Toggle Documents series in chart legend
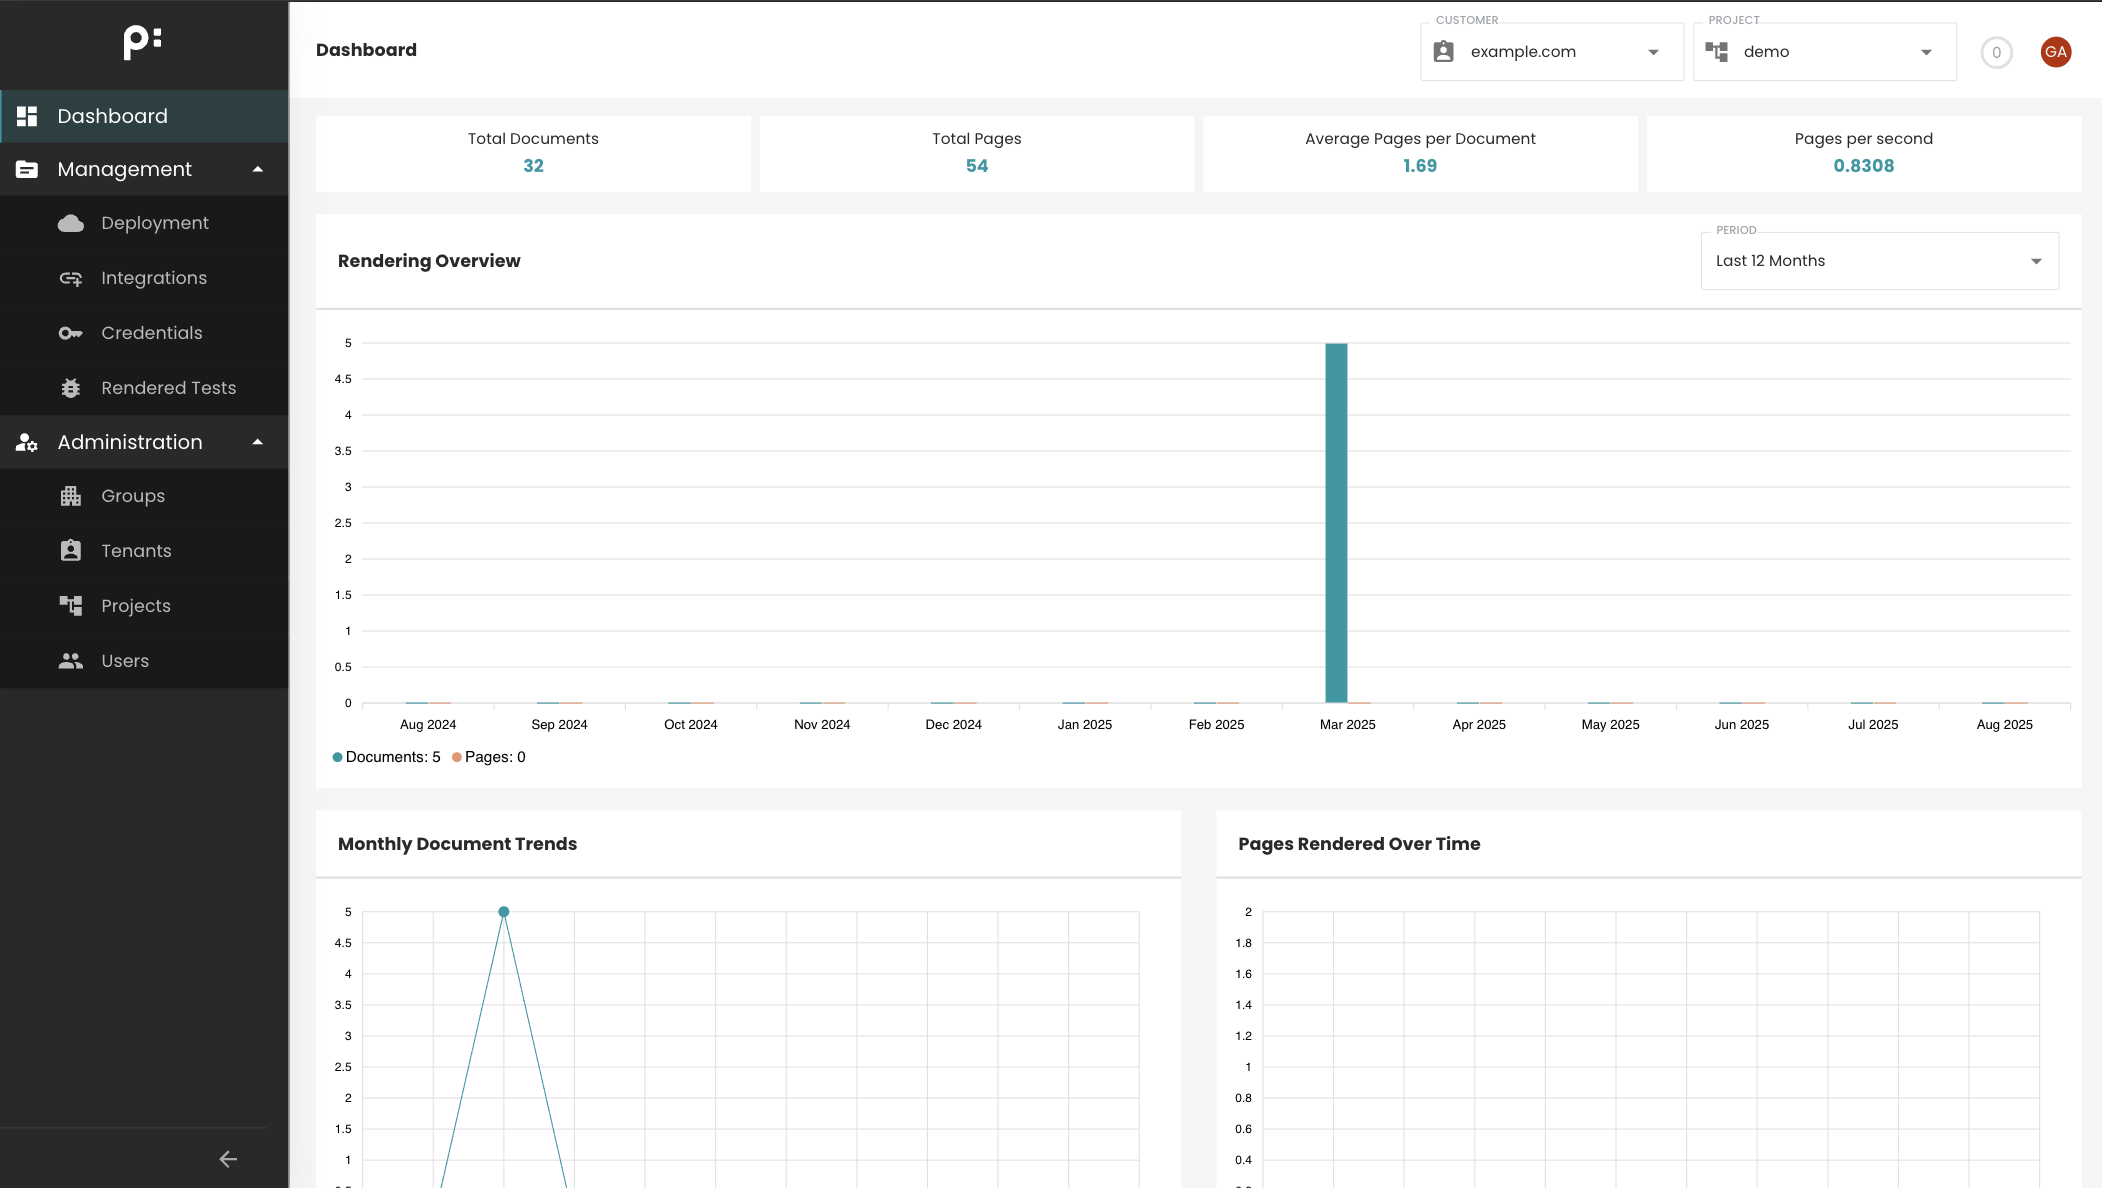The width and height of the screenshot is (2102, 1188). (x=387, y=757)
